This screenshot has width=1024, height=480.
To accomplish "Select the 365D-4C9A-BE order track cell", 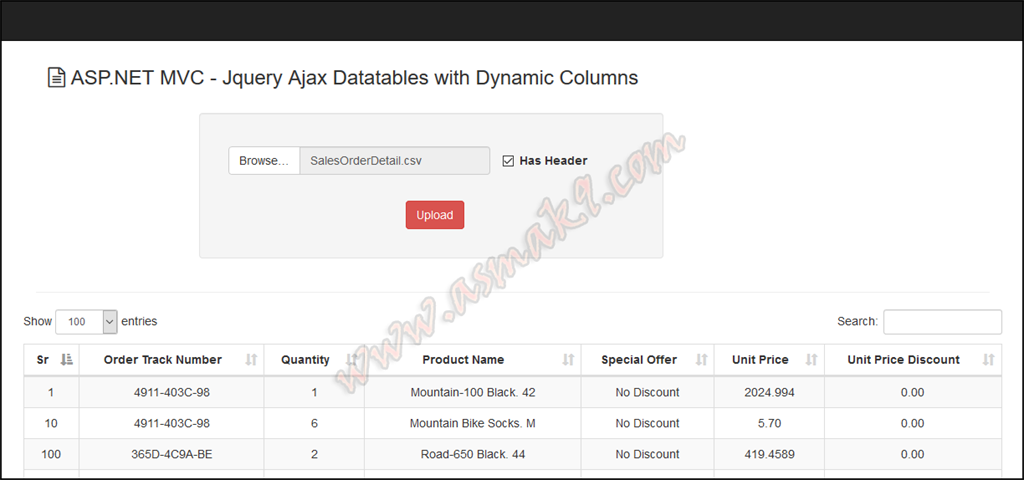I will (171, 455).
